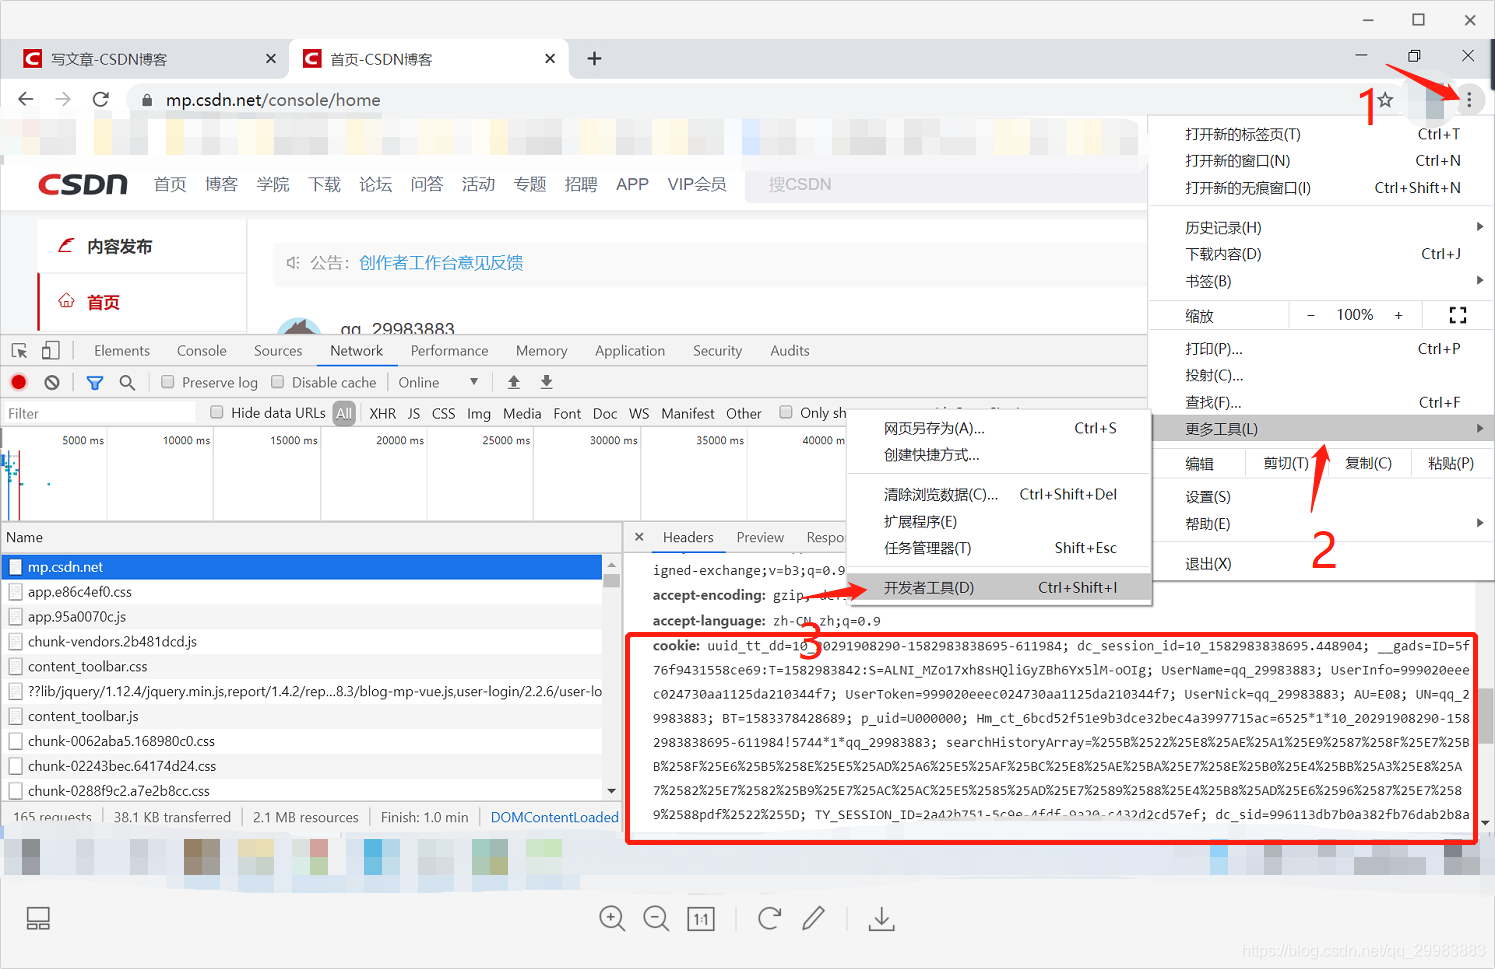Image resolution: width=1495 pixels, height=969 pixels.
Task: Close the 首页-CSDN博客 tab
Action: [x=550, y=59]
